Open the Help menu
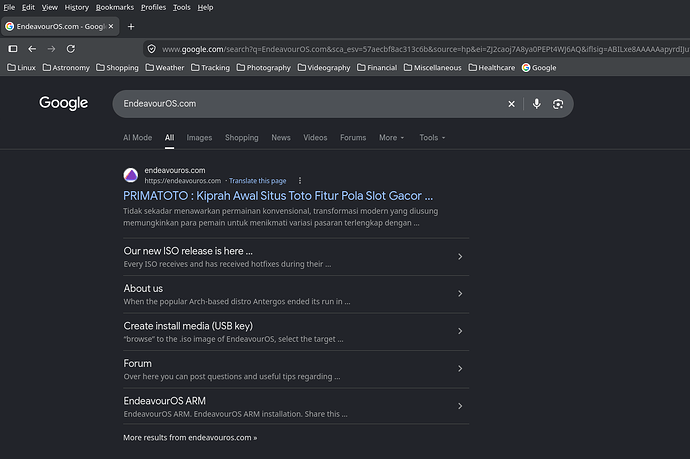 tap(205, 7)
